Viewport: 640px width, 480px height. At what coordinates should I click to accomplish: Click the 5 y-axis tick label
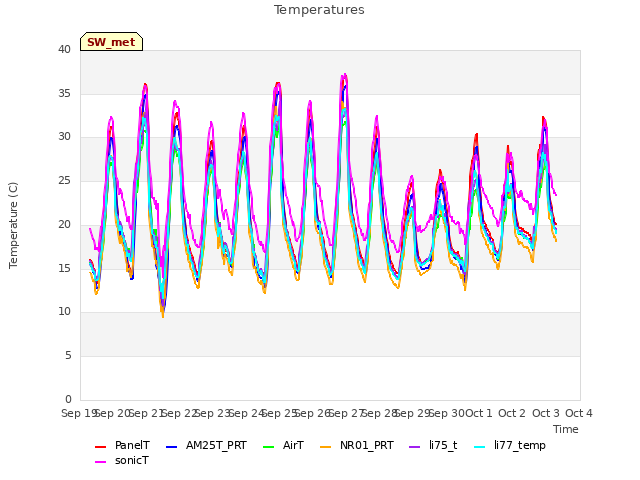[x=68, y=356]
